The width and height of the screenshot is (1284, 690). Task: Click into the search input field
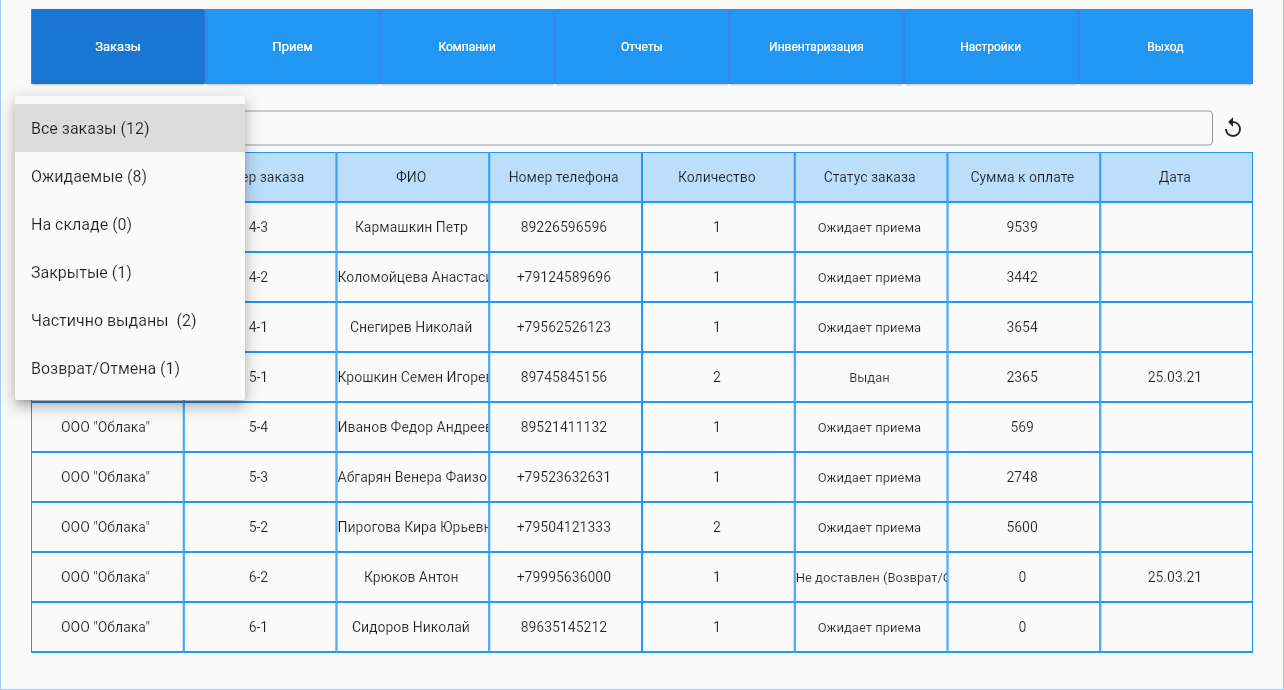click(x=728, y=128)
